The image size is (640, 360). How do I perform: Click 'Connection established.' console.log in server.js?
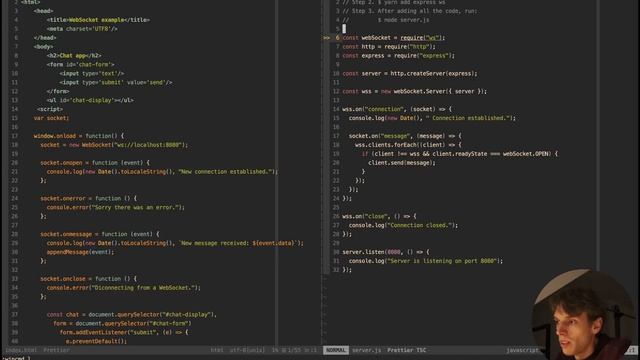click(x=432, y=118)
